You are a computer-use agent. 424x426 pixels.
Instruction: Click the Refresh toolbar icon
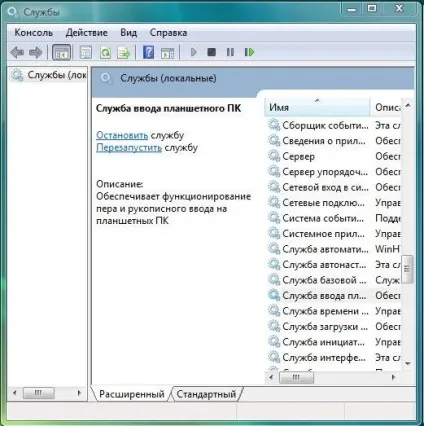point(105,52)
